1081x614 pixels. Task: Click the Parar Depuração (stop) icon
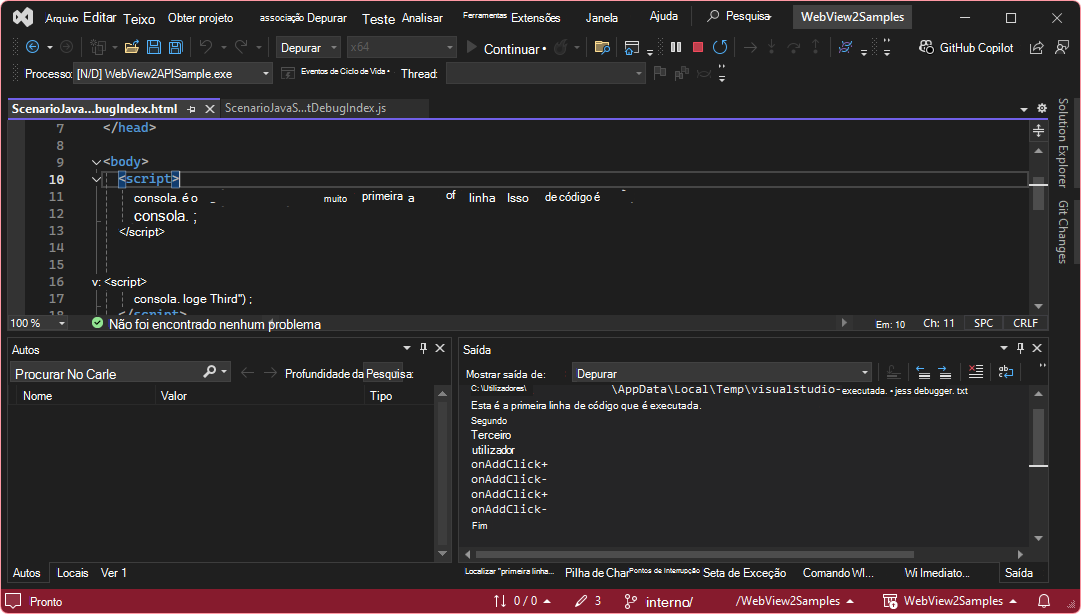(x=698, y=47)
